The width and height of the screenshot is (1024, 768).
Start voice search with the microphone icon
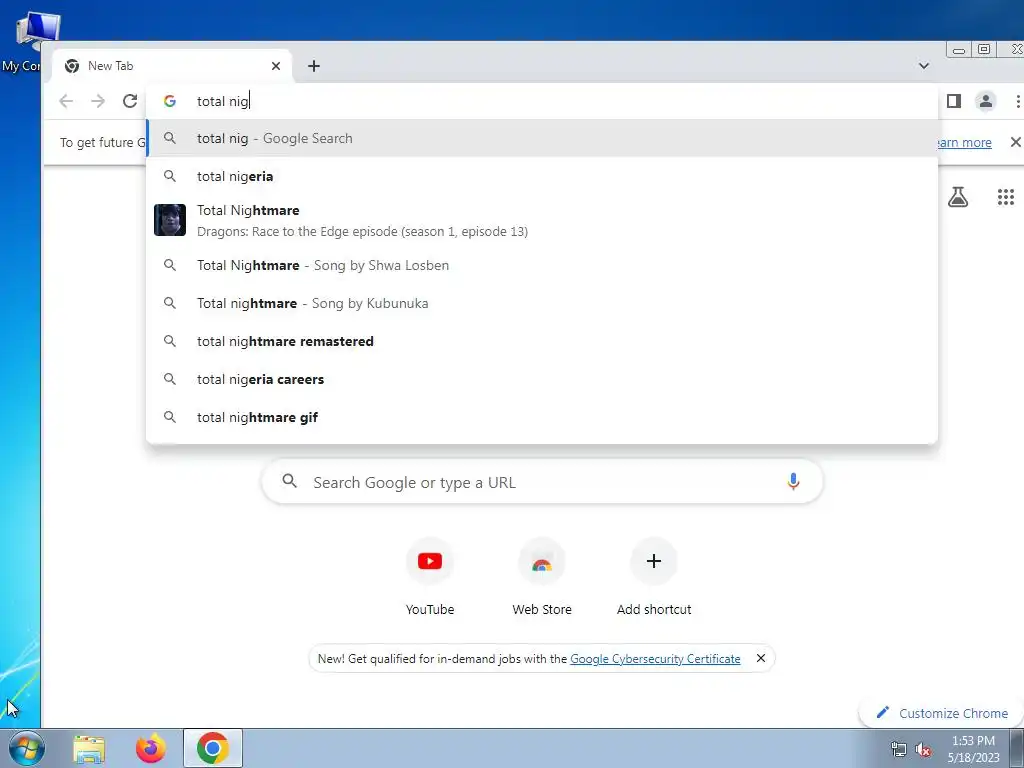click(793, 482)
